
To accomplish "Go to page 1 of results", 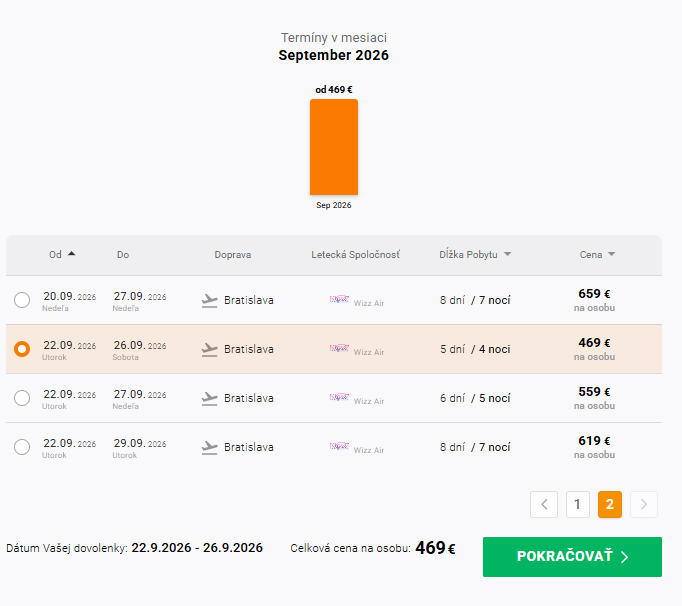I will (578, 504).
